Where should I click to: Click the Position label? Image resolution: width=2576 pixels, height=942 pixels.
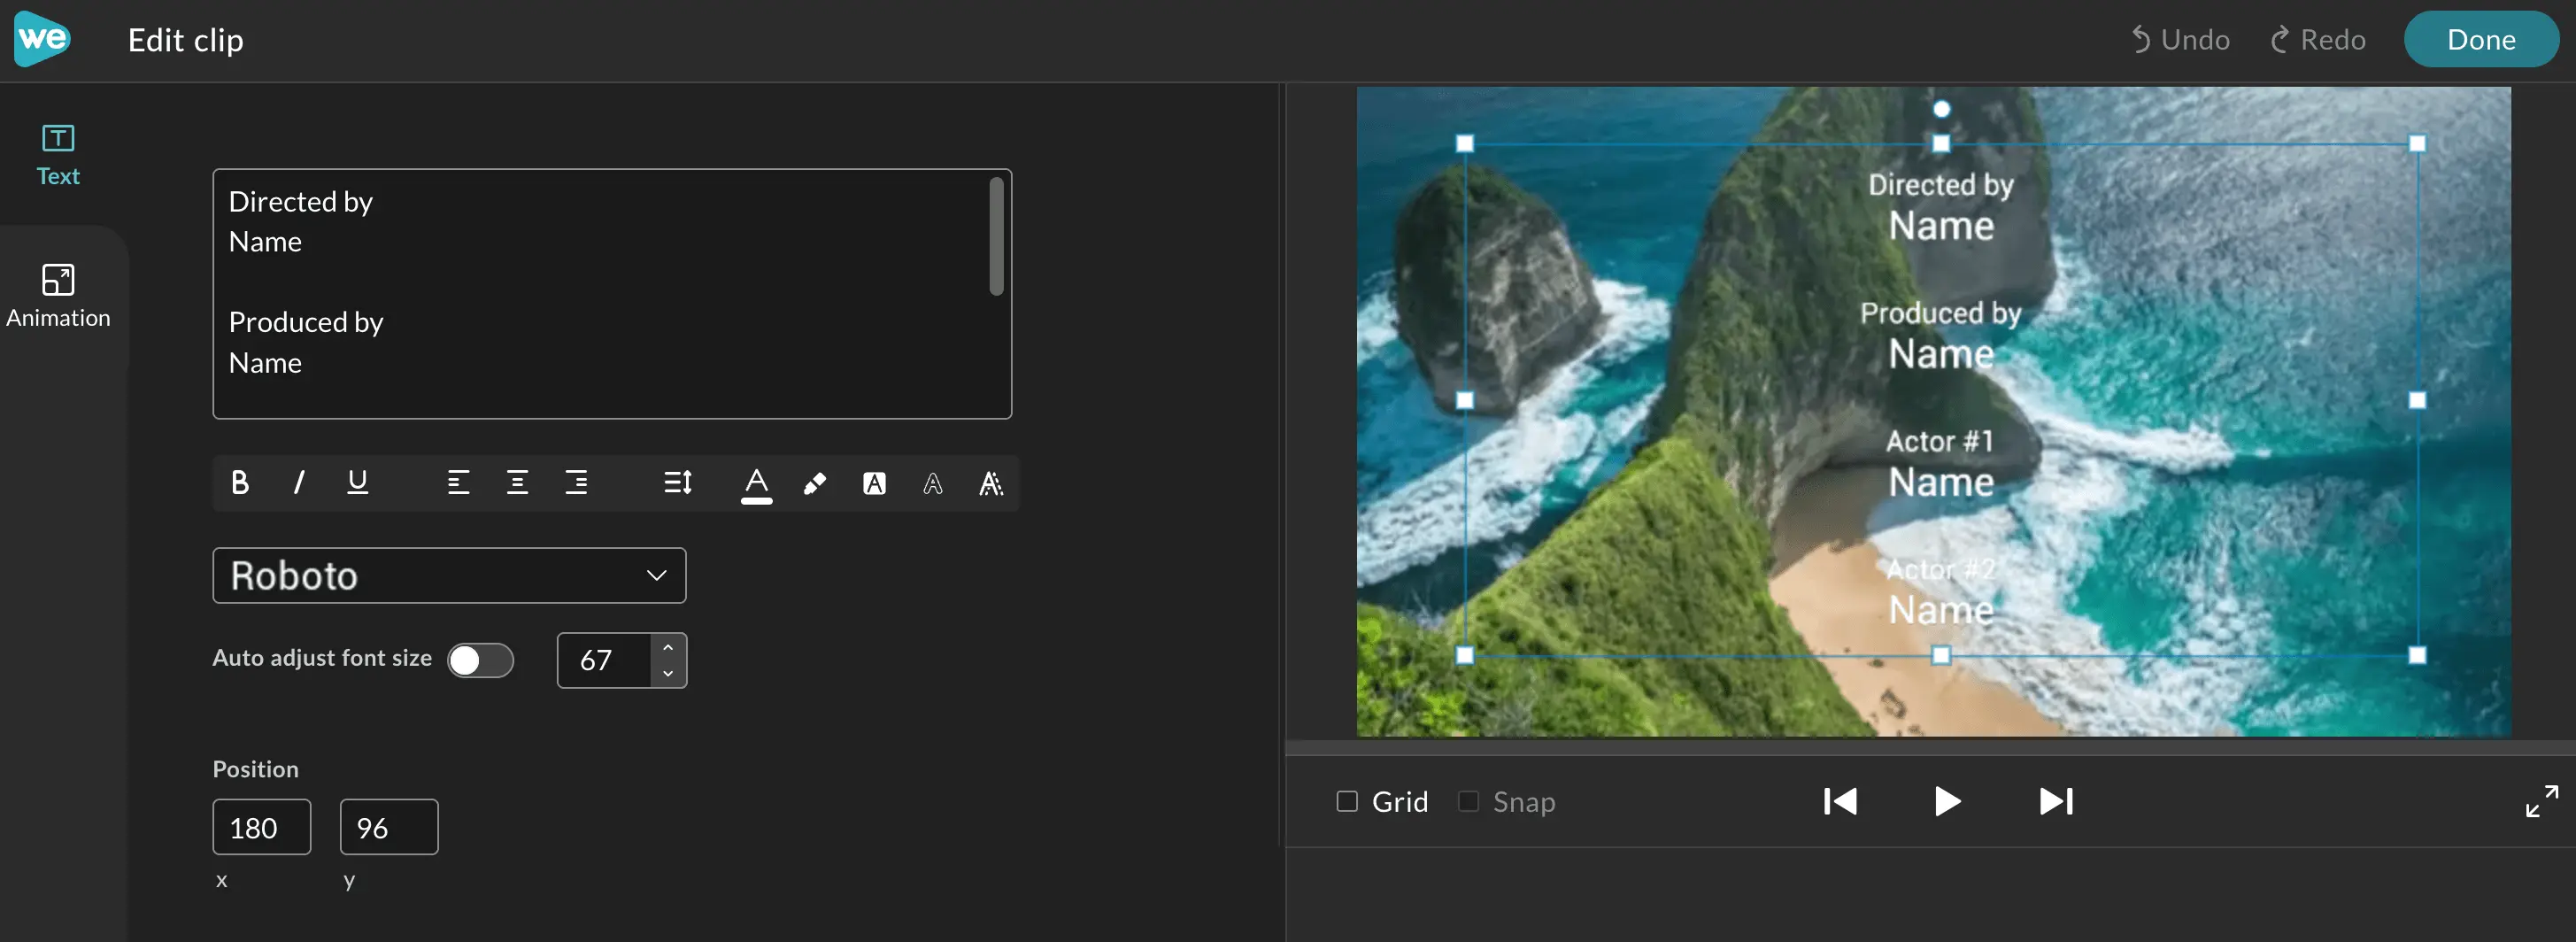tap(256, 769)
